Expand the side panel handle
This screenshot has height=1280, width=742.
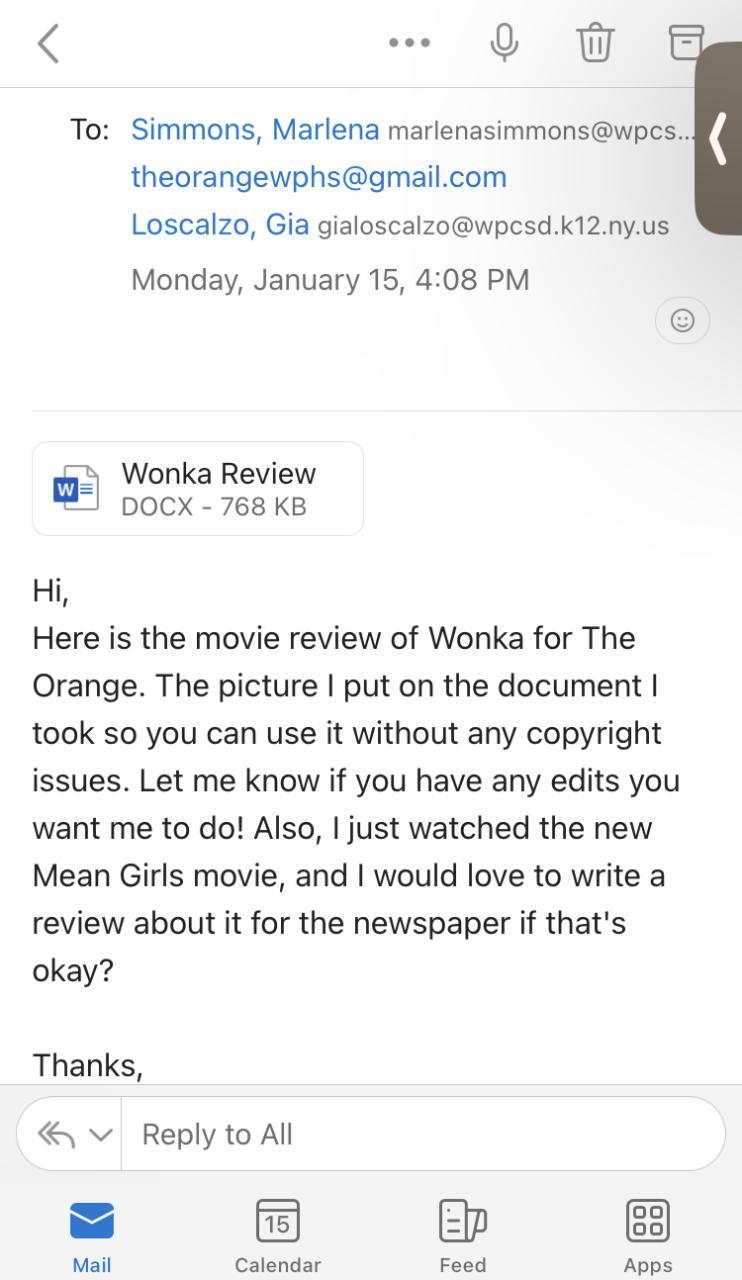(719, 138)
